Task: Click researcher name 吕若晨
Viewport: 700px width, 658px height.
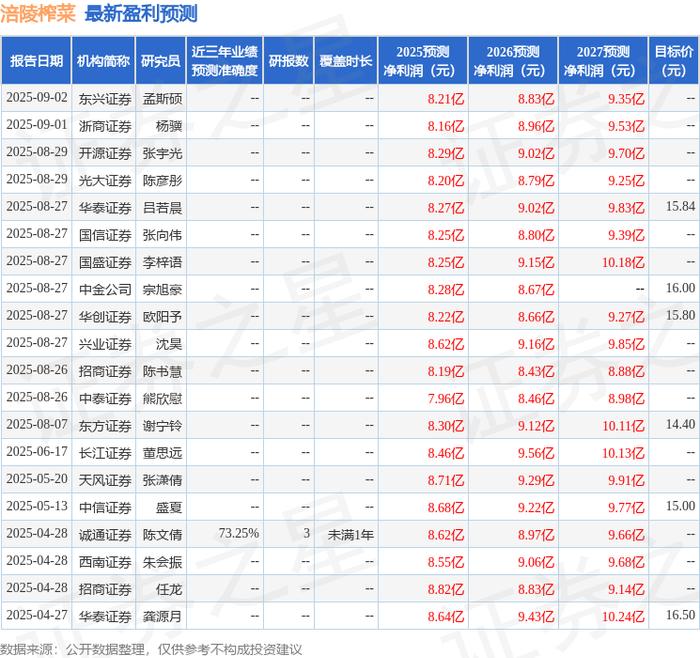Action: (x=162, y=208)
